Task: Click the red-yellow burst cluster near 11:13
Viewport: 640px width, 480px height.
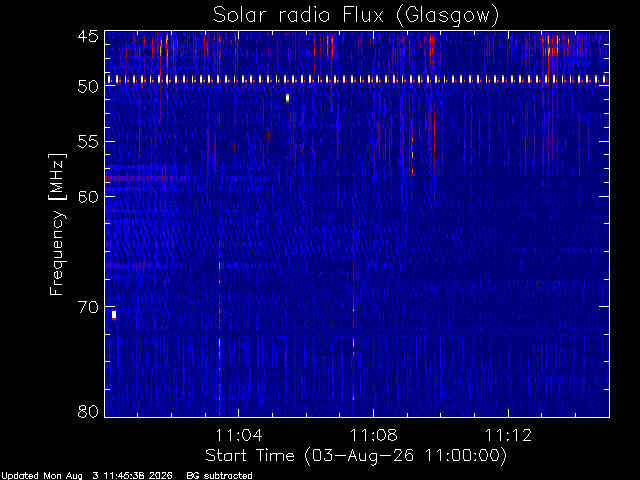Action: 551,47
